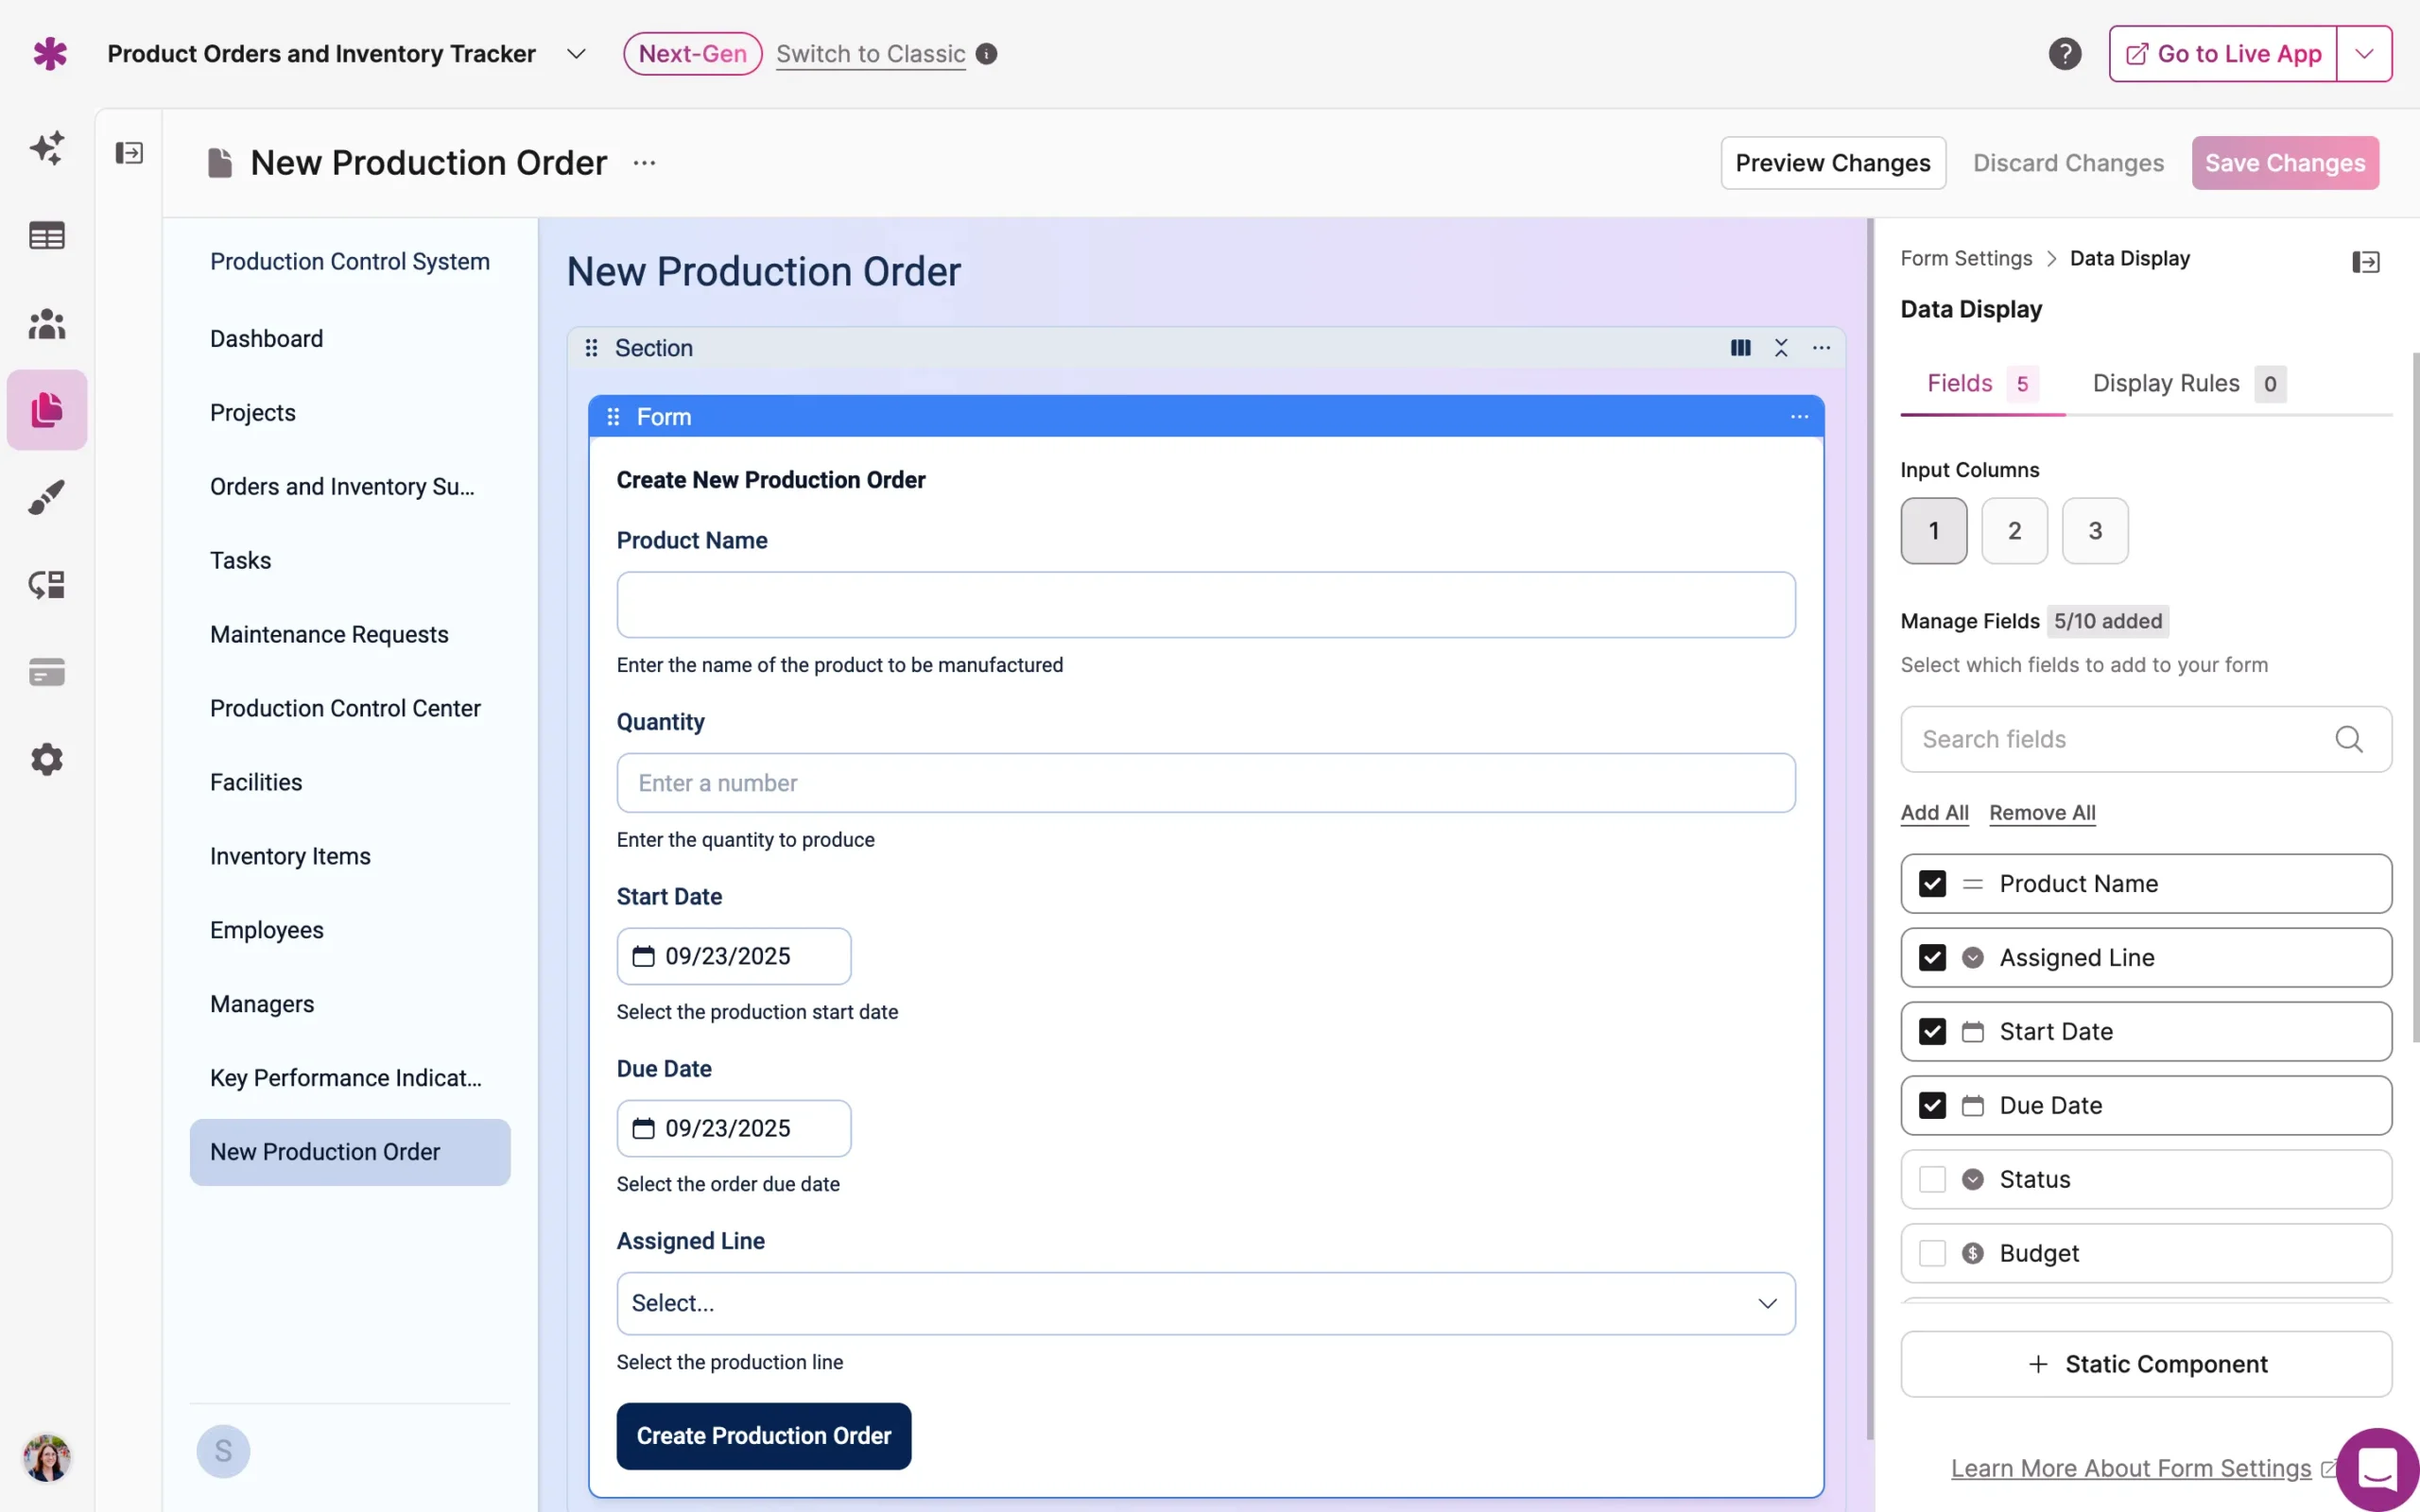Expand the Assigned Line Select dropdown
This screenshot has height=1512, width=2420.
pyautogui.click(x=1205, y=1304)
